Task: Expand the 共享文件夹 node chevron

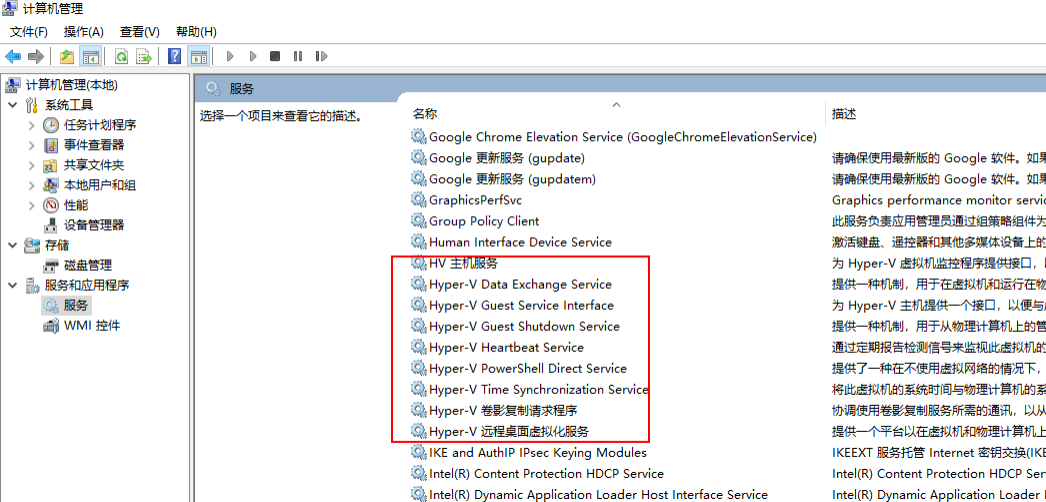Action: tap(31, 165)
